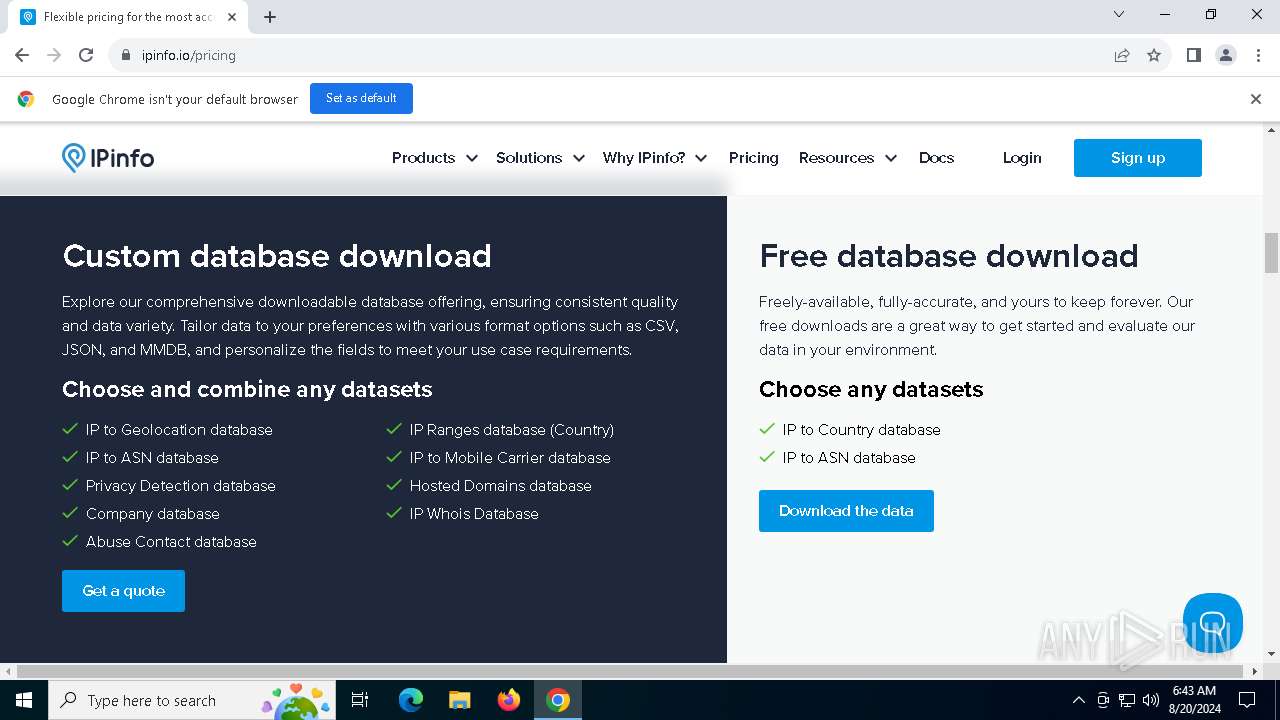Click 'Custom database download' heading
Viewport: 1280px width, 720px height.
(x=277, y=256)
